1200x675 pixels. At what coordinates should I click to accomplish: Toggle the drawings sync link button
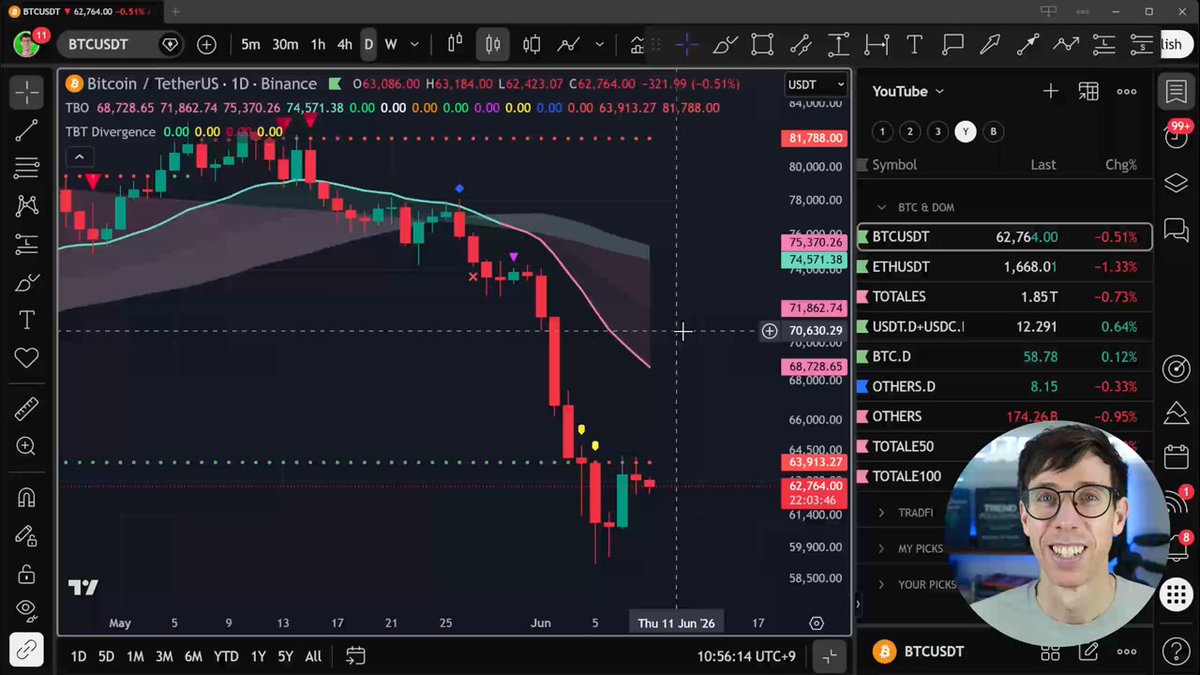tap(27, 649)
